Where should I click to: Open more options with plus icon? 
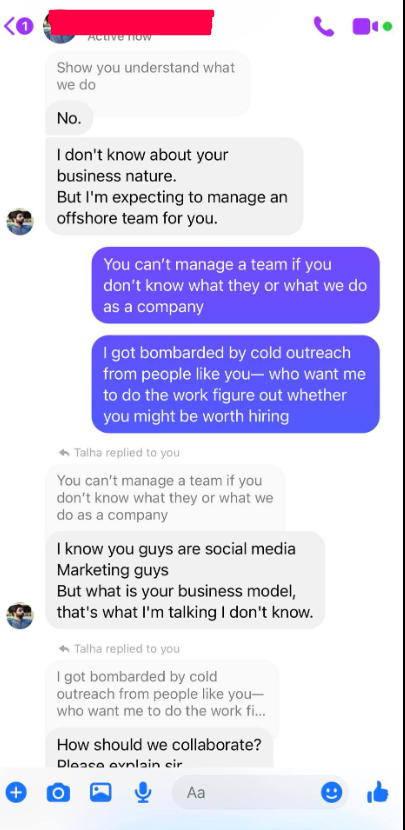[16, 792]
